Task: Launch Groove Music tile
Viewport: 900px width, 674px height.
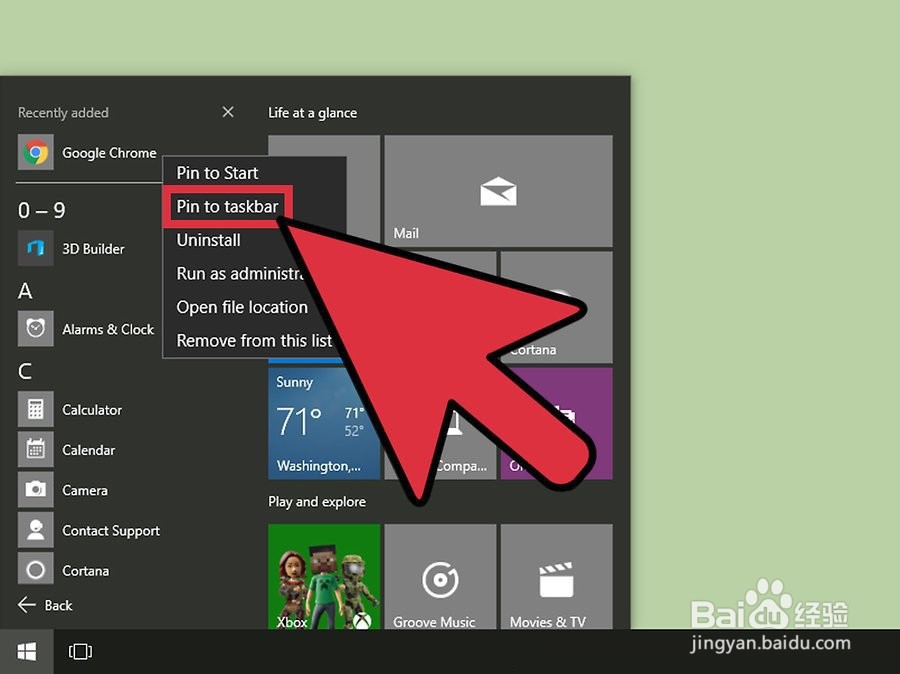Action: coord(440,578)
